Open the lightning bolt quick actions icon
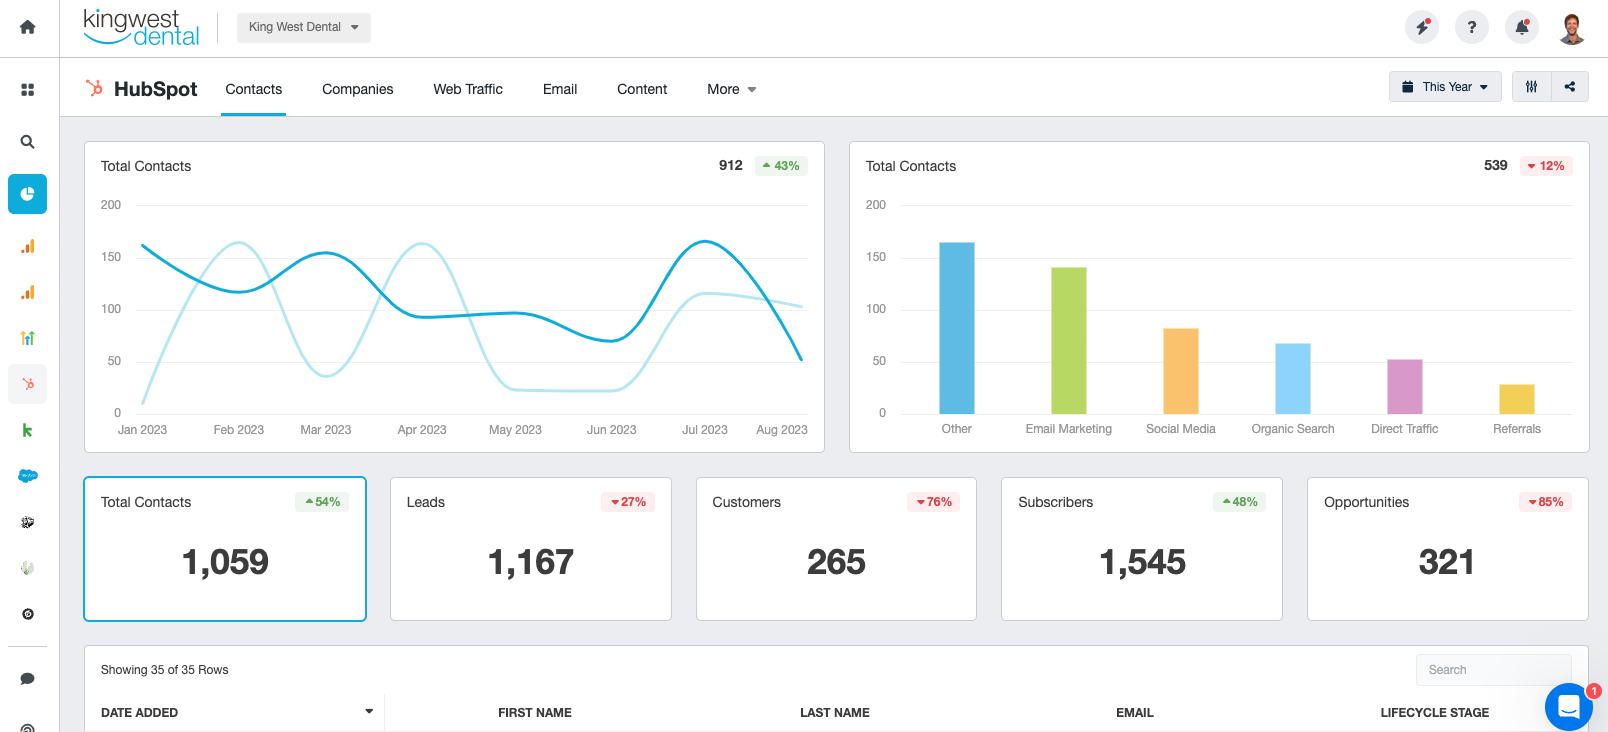Image resolution: width=1608 pixels, height=732 pixels. tap(1421, 27)
